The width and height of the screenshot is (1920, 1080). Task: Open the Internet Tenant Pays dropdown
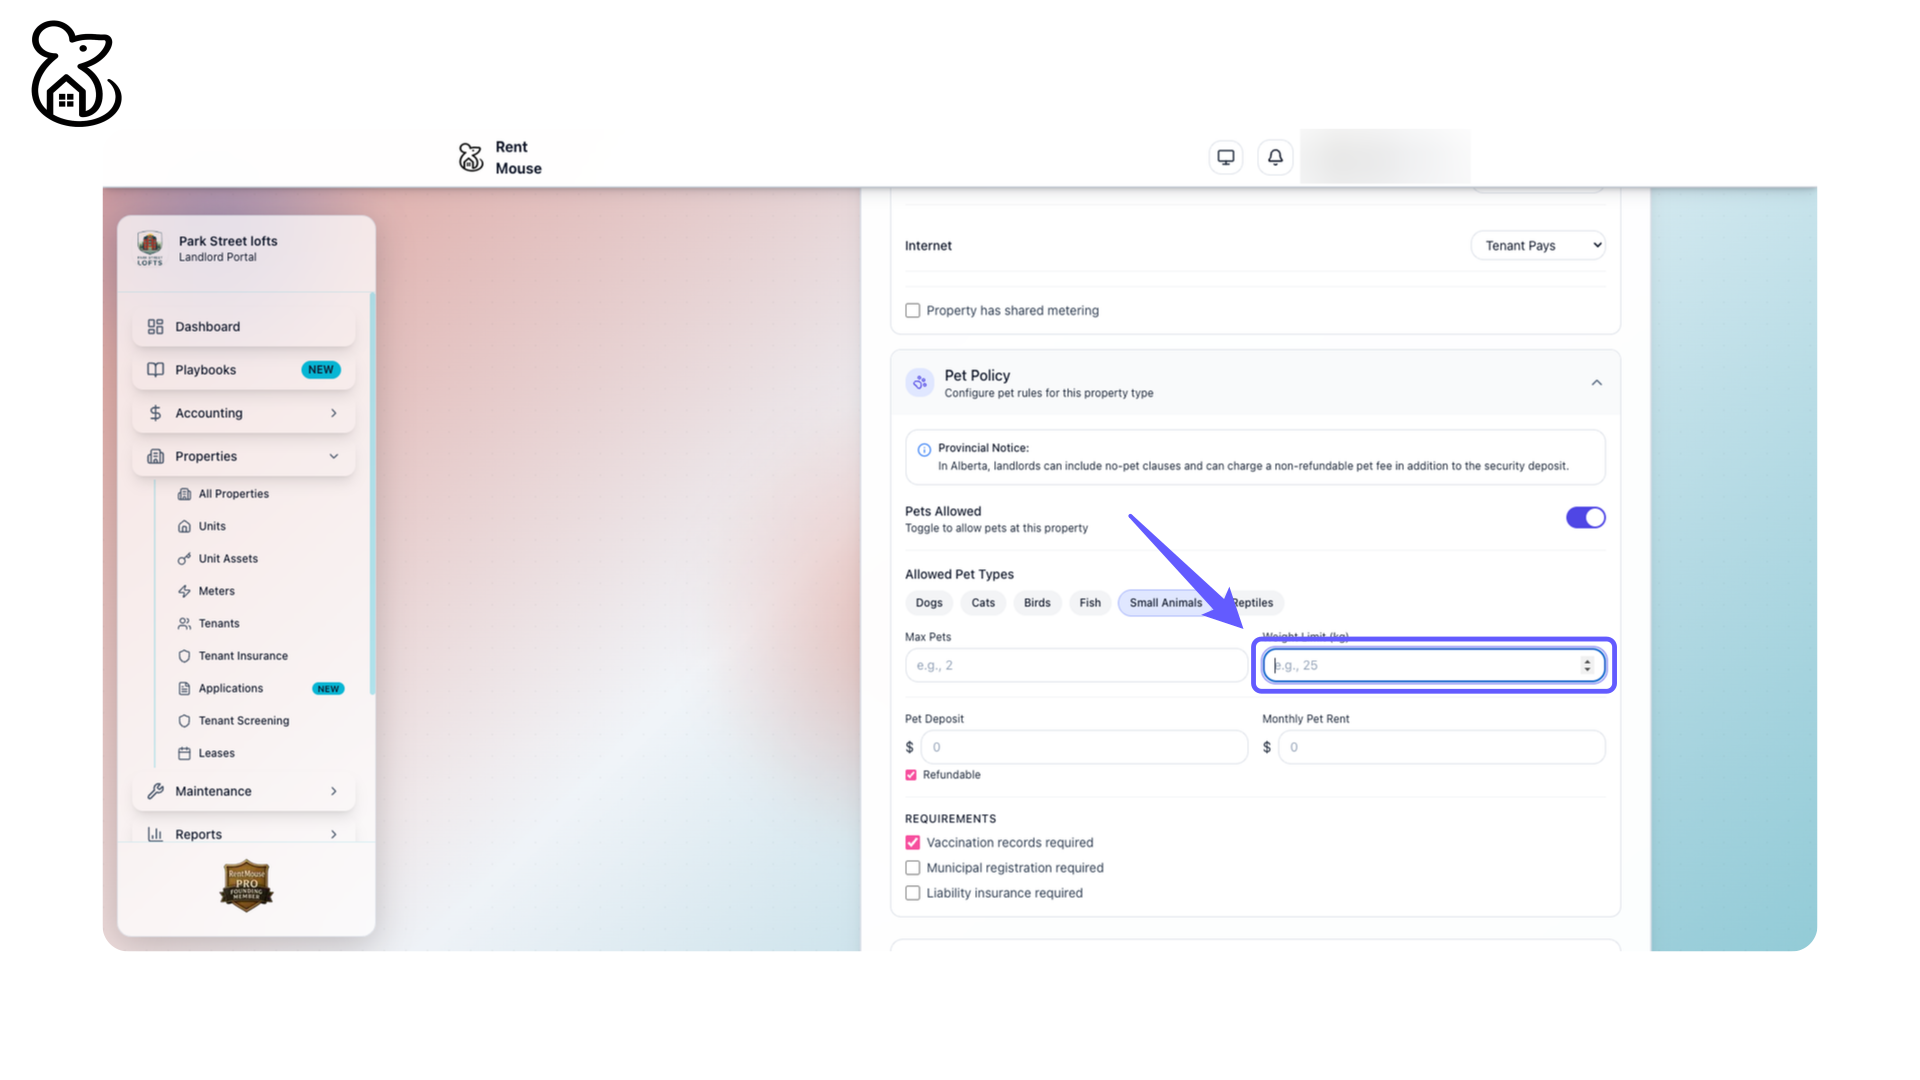pos(1538,246)
